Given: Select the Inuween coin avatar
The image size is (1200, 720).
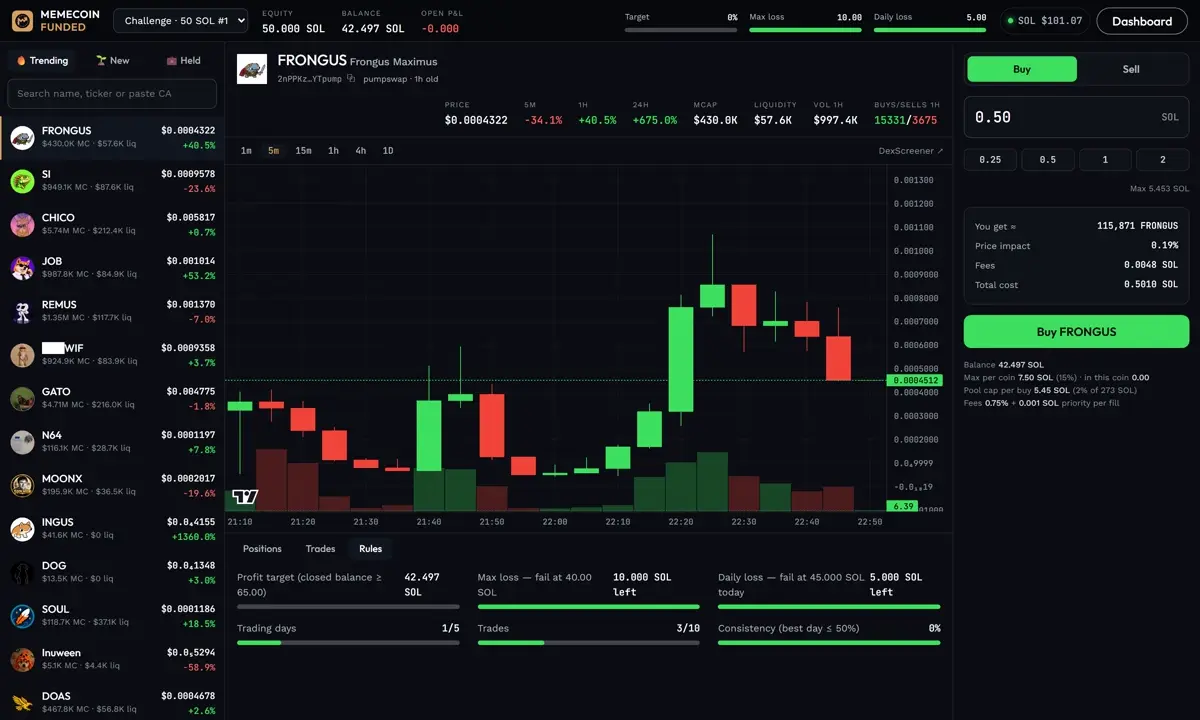Looking at the screenshot, I should click(x=22, y=660).
